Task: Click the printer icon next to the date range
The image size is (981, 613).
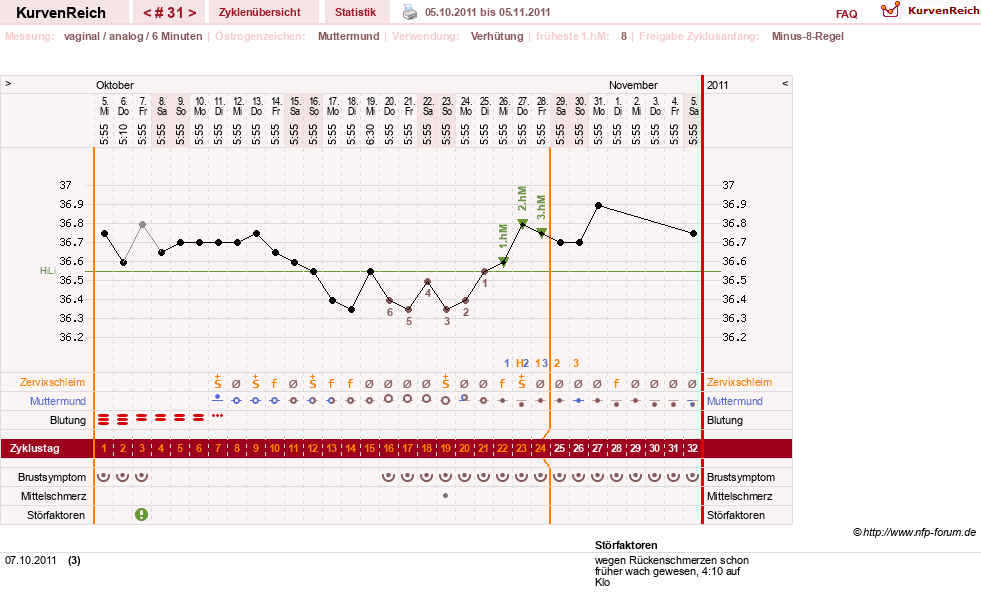Action: coord(410,12)
